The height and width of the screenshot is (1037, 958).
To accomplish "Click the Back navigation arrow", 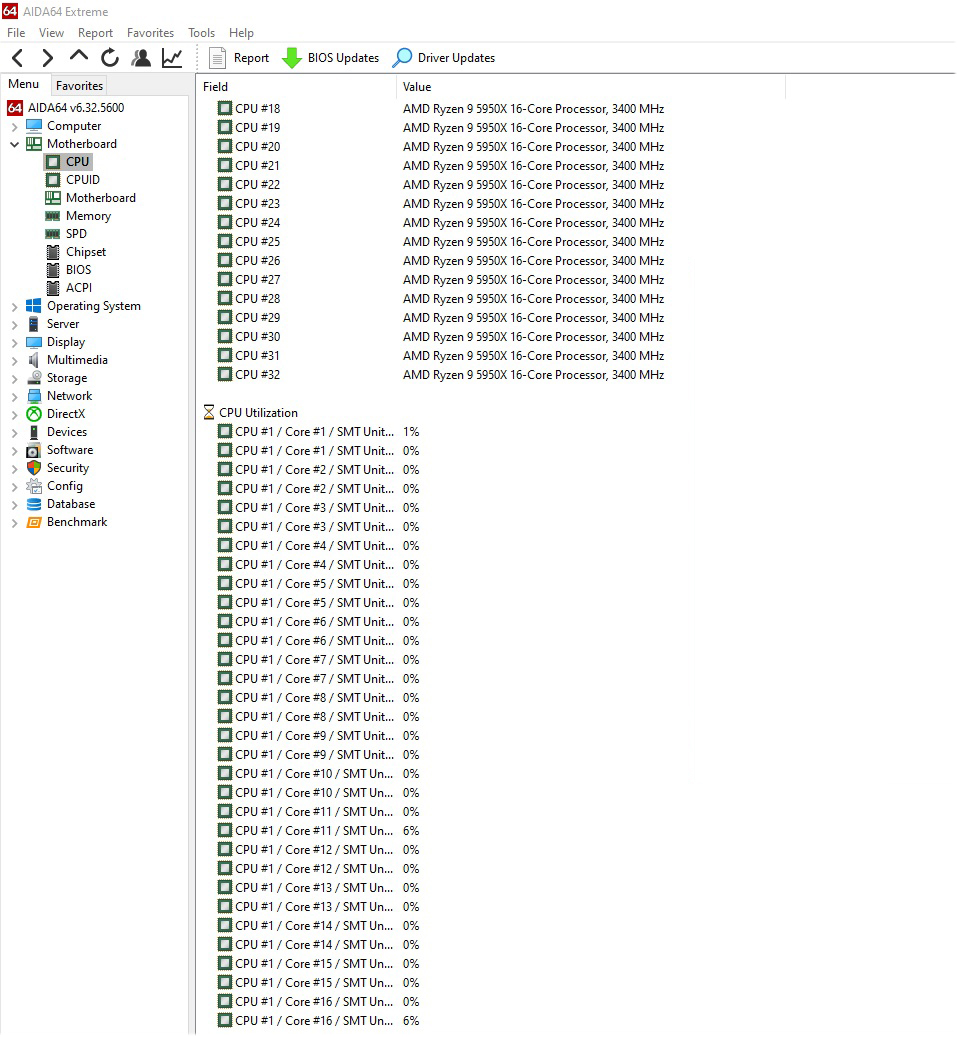I will coord(18,58).
